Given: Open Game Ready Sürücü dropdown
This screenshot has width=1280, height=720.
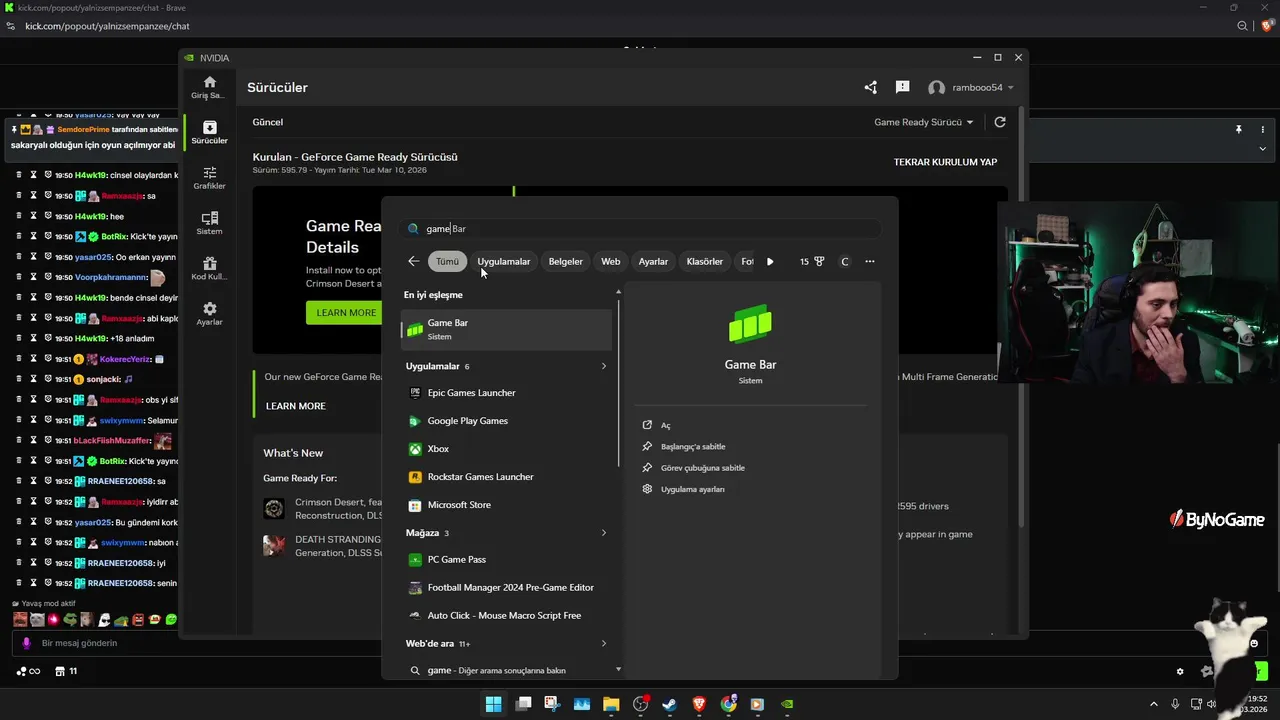Looking at the screenshot, I should 923,122.
